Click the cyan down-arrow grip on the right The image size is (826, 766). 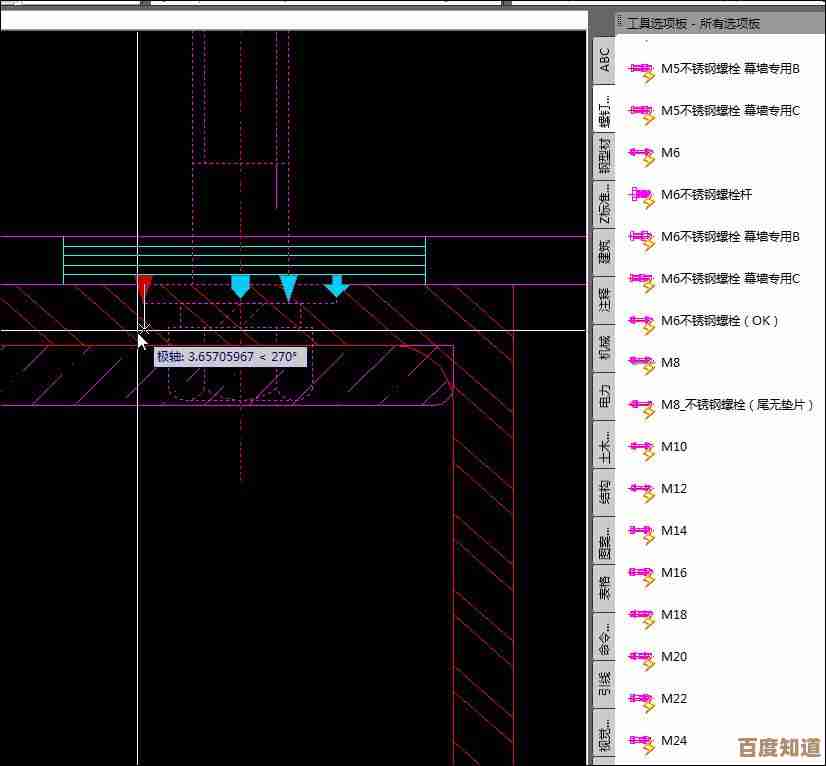[337, 286]
